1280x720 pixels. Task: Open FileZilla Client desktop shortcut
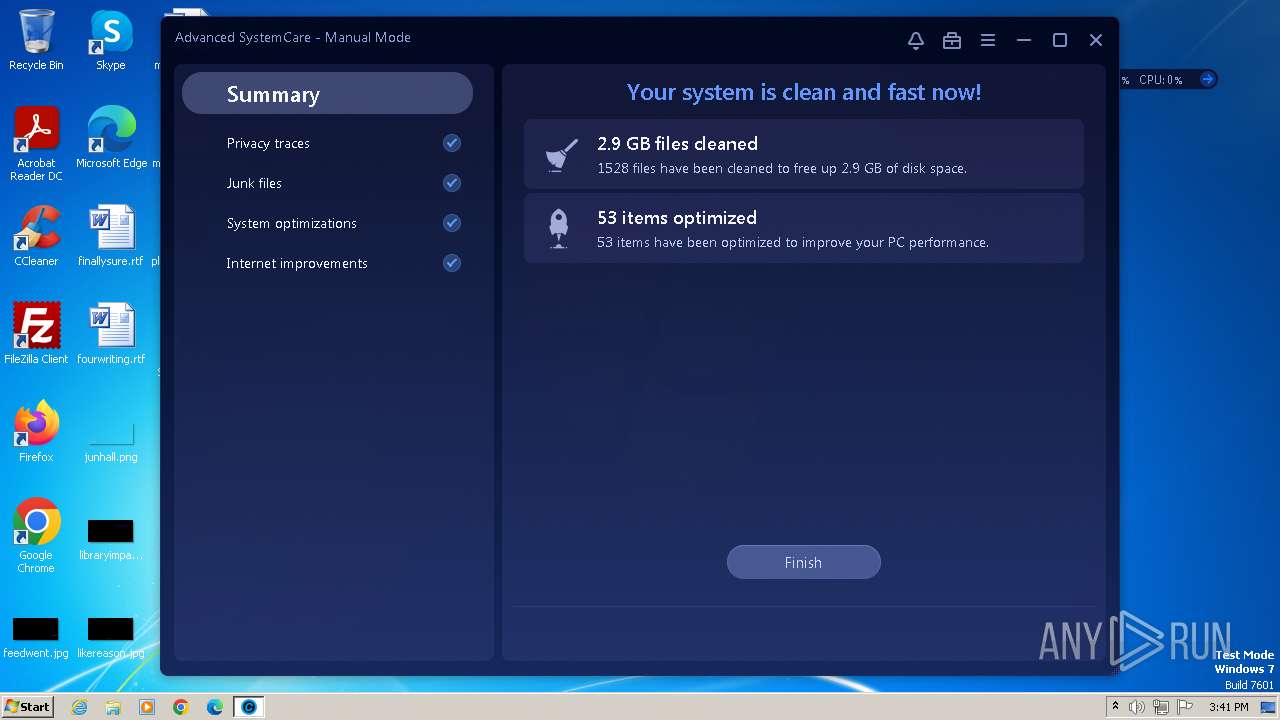pyautogui.click(x=36, y=334)
